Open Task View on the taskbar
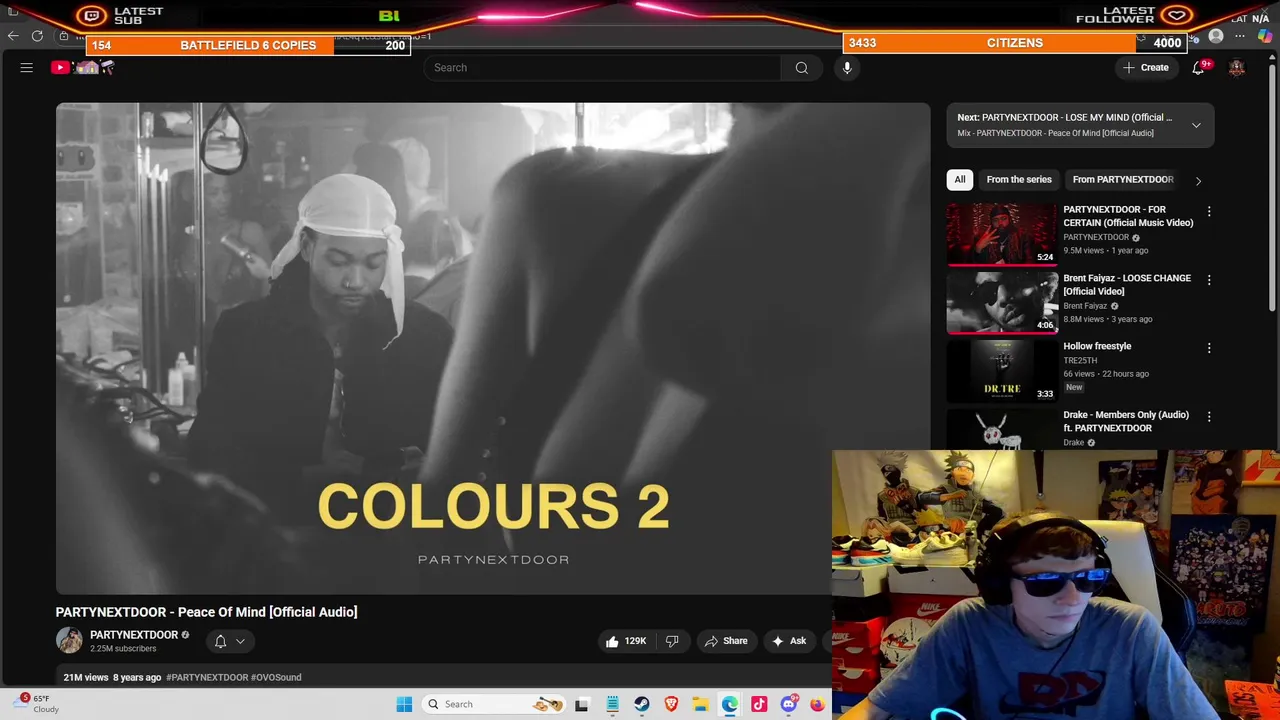This screenshot has height=720, width=1280. [582, 704]
